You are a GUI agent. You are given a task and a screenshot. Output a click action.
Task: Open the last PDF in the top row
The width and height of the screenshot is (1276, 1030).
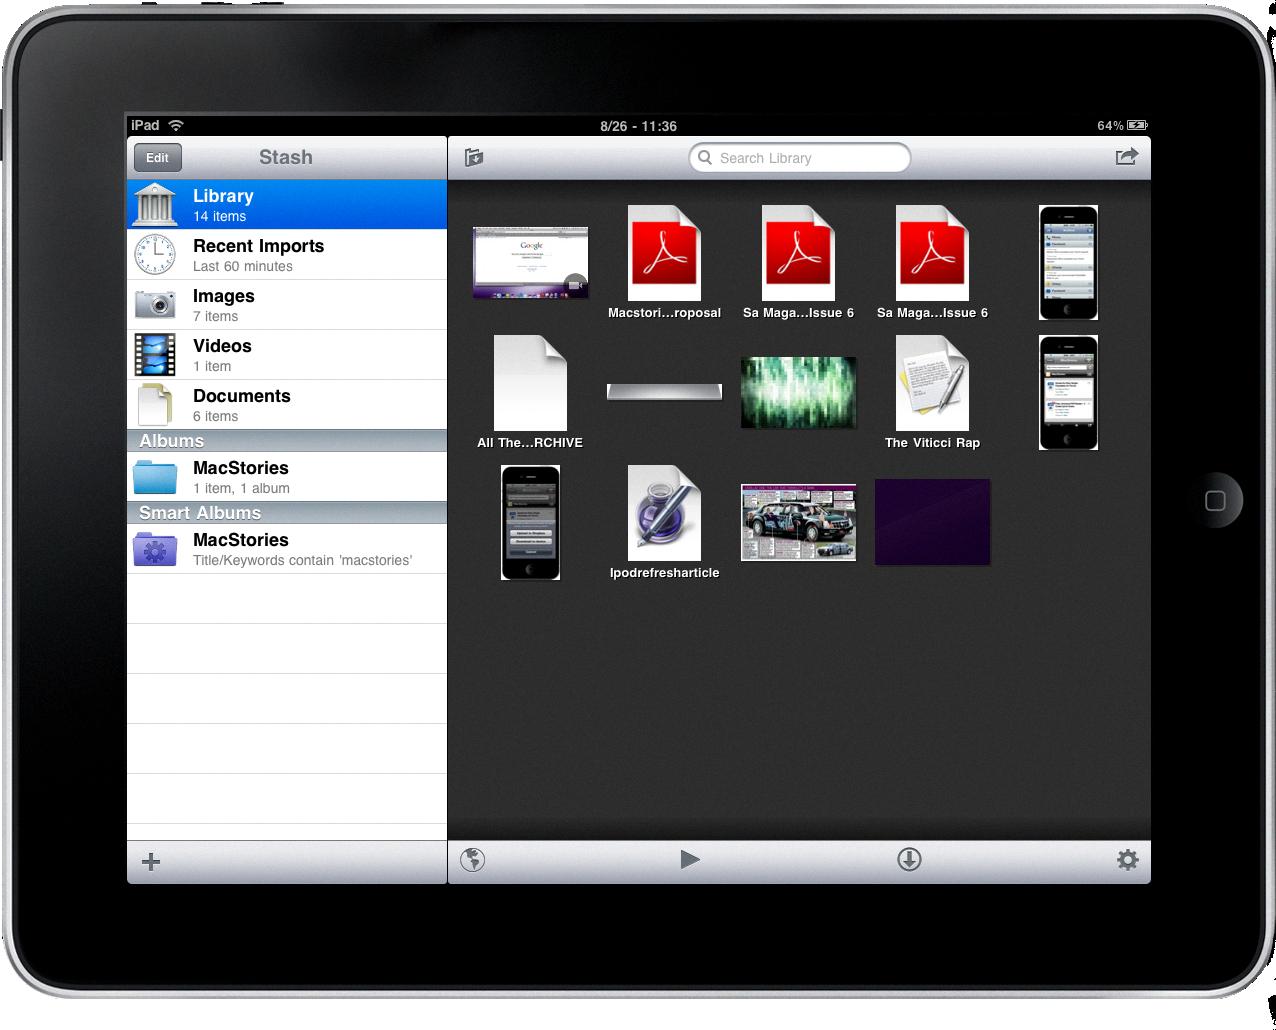click(x=932, y=262)
